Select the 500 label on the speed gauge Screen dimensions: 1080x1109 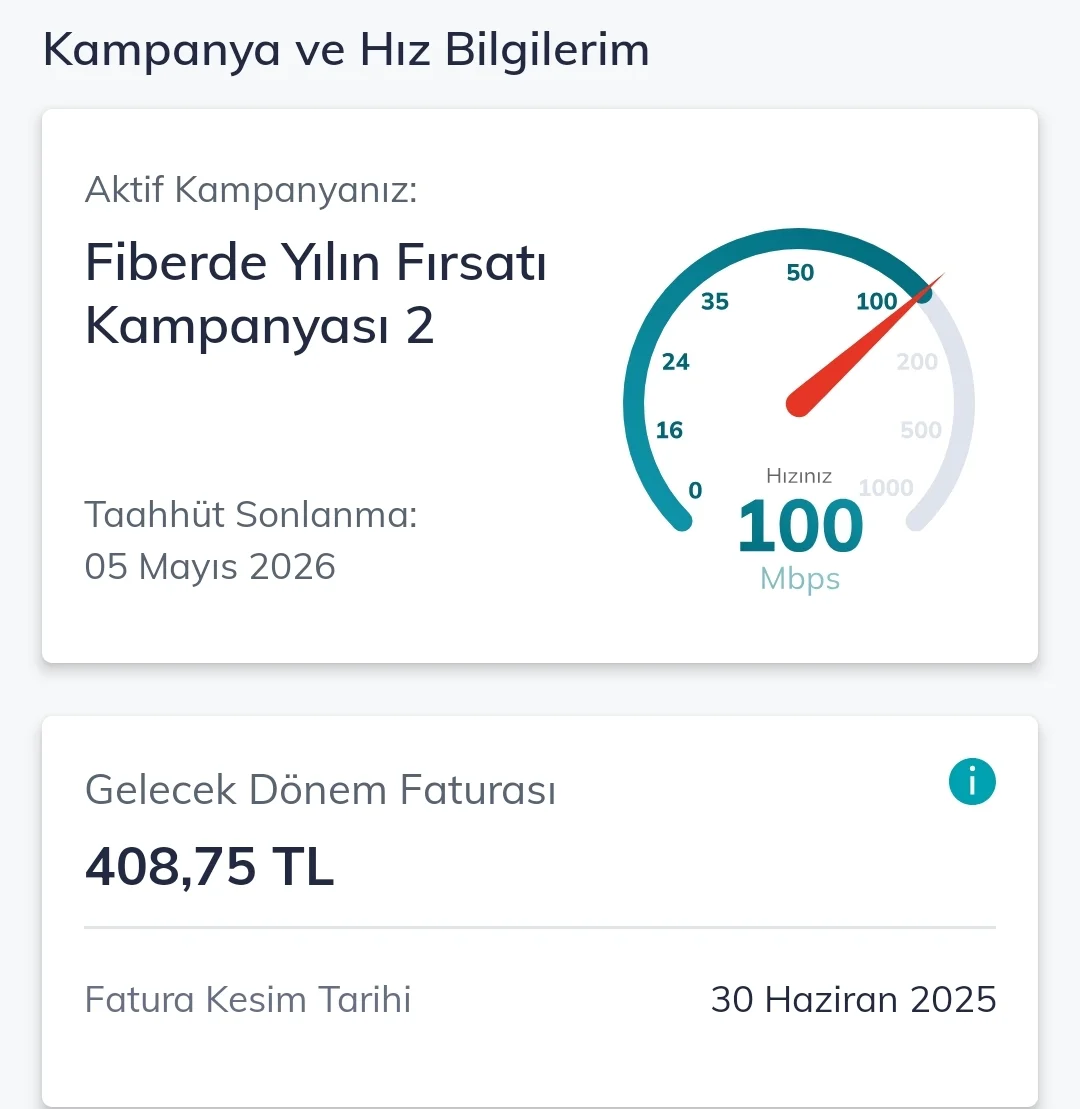921,430
